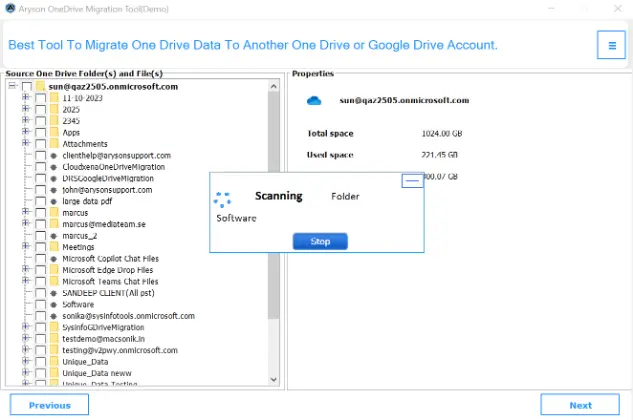Click folder icon of Unique_Data neww
633x420 pixels.
pos(54,373)
